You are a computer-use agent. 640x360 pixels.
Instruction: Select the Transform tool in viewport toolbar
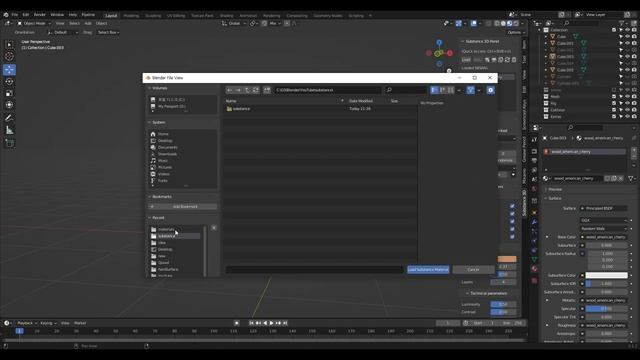click(9, 105)
